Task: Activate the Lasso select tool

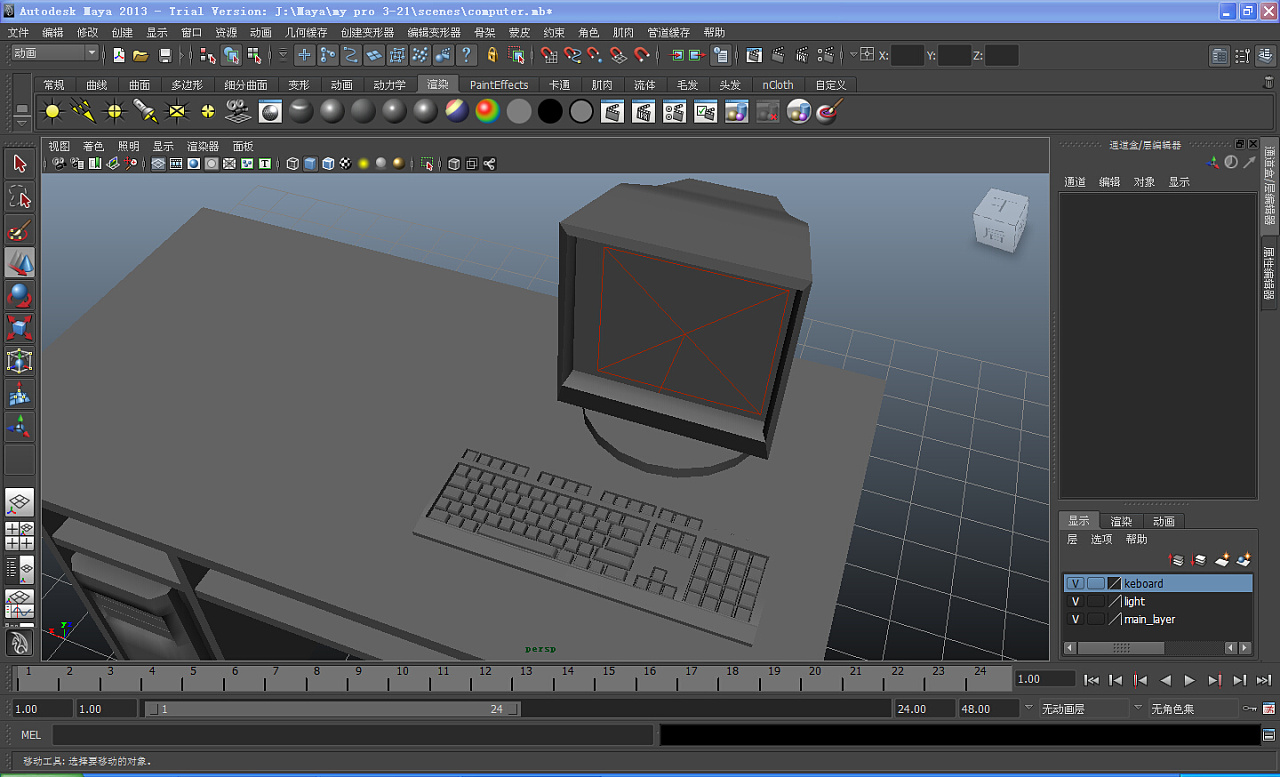Action: coord(20,197)
